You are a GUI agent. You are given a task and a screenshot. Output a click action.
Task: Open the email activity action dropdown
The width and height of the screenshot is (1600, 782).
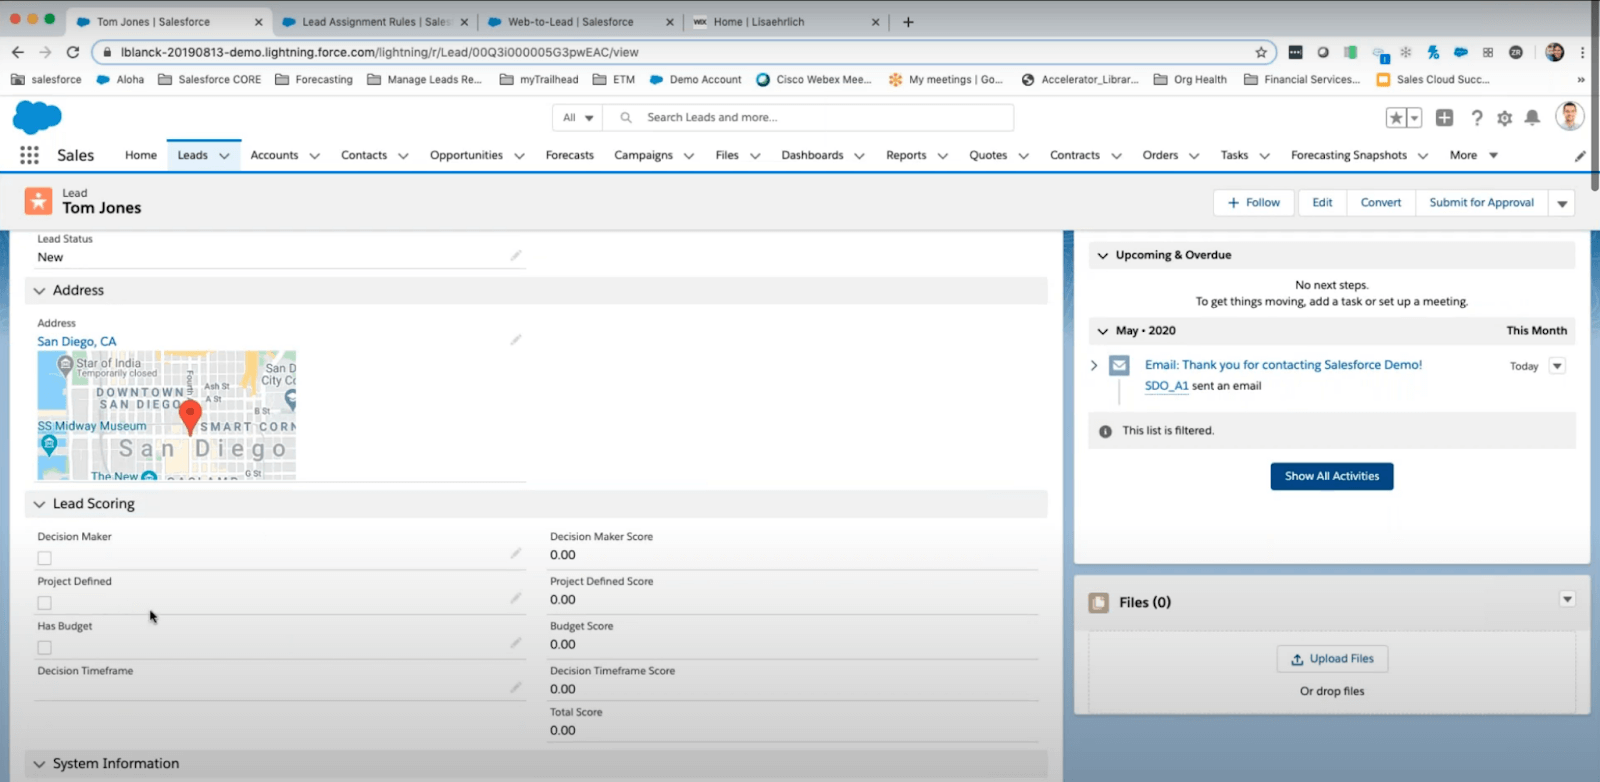tap(1557, 366)
